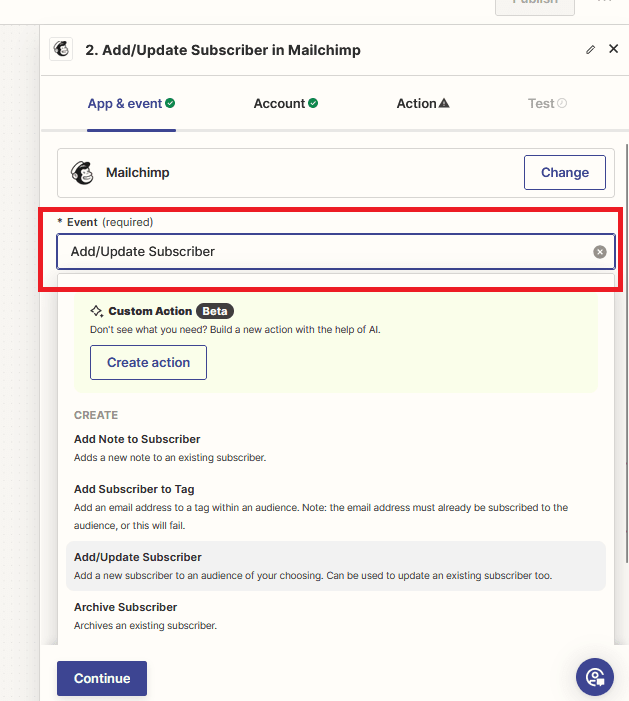Select the Test tab
629x701 pixels.
(541, 103)
